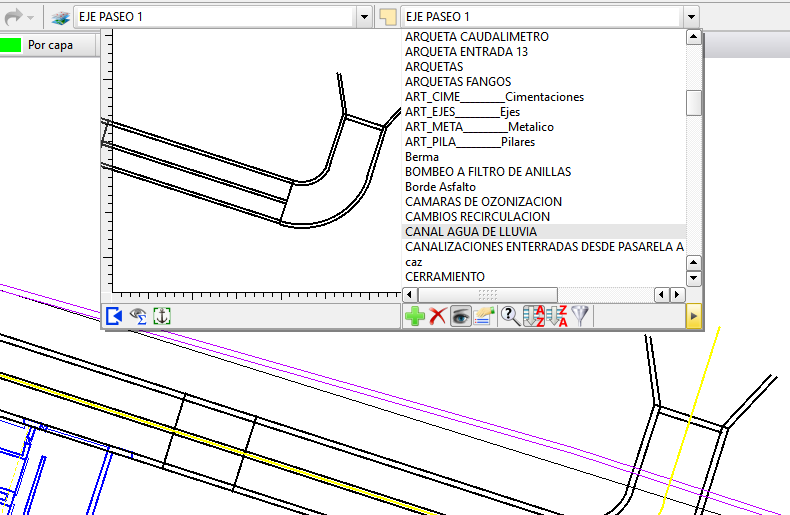790x515 pixels.
Task: Select Berma layer
Action: coord(544,157)
